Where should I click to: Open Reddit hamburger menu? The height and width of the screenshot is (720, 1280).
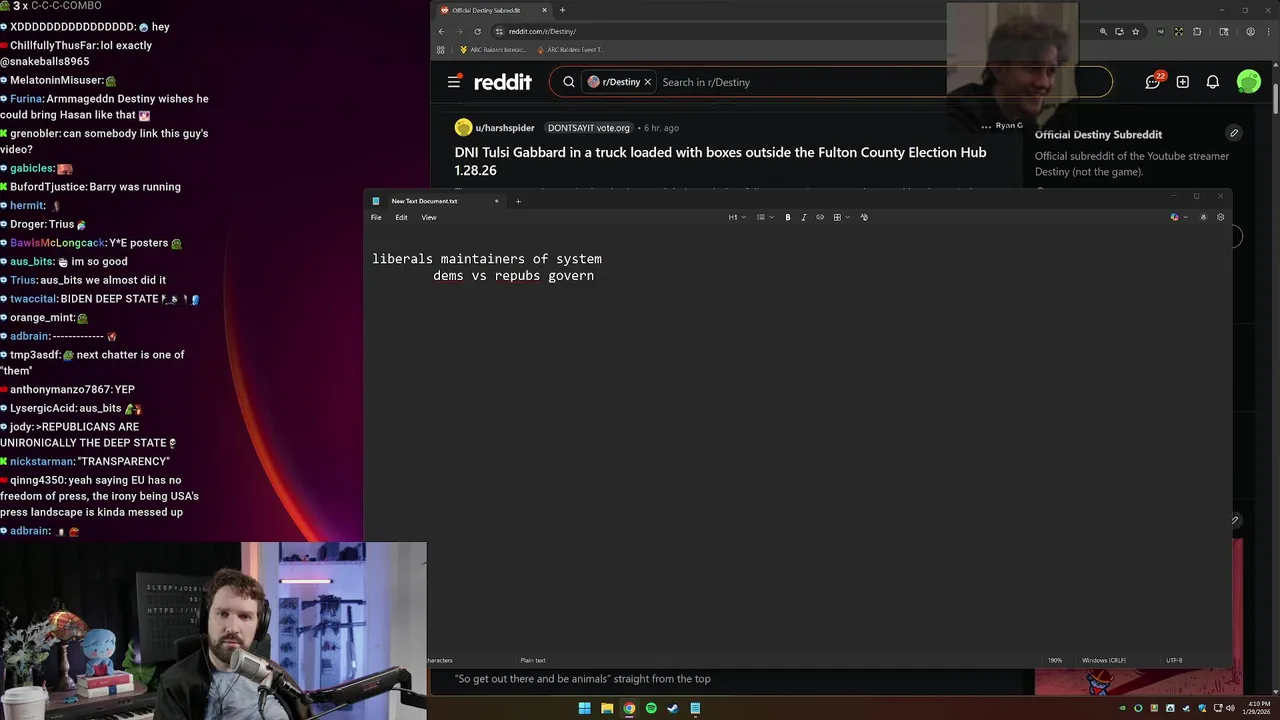pos(454,82)
